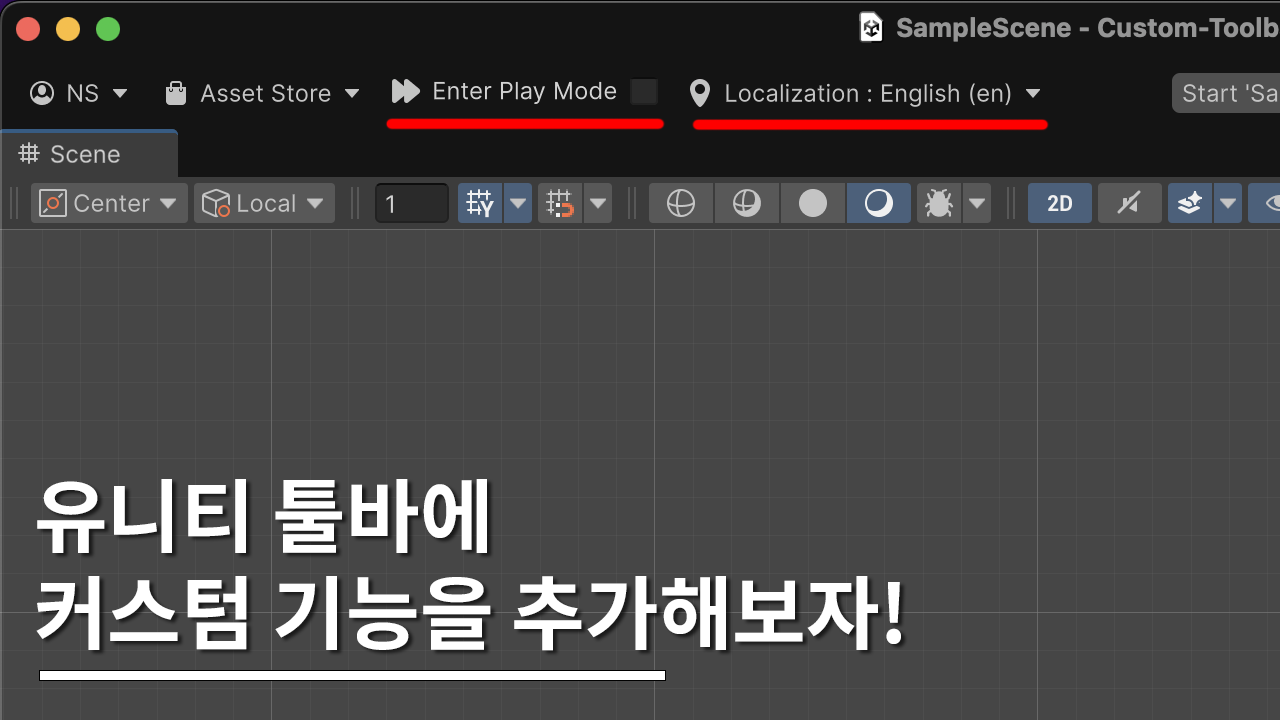Open the NS account dropdown
This screenshot has height=720, width=1280.
click(x=80, y=93)
